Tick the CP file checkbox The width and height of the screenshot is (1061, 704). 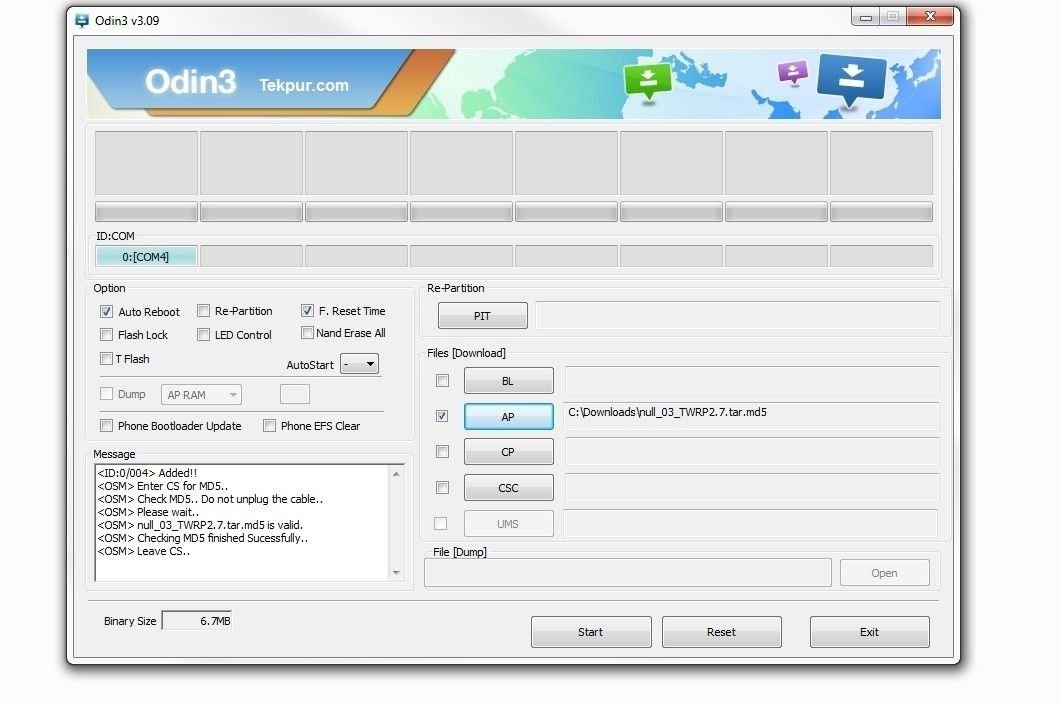[443, 452]
